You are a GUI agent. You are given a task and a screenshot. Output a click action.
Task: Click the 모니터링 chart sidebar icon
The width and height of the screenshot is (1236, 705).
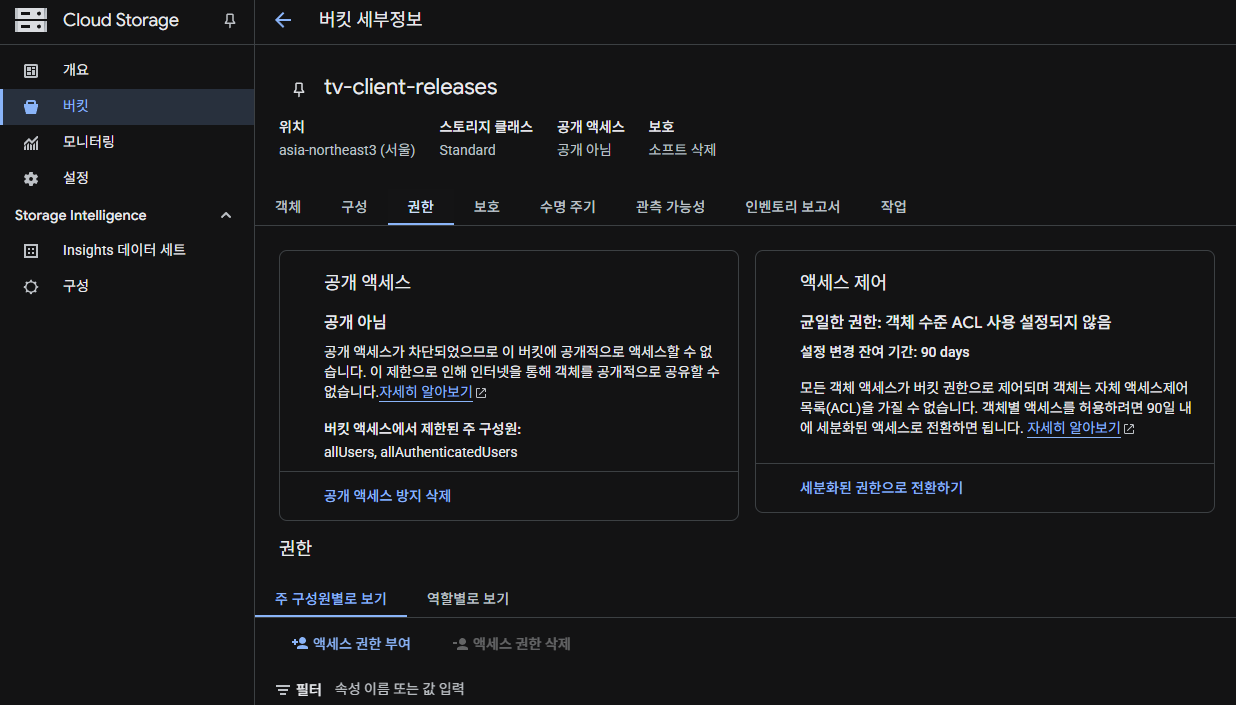click(31, 142)
